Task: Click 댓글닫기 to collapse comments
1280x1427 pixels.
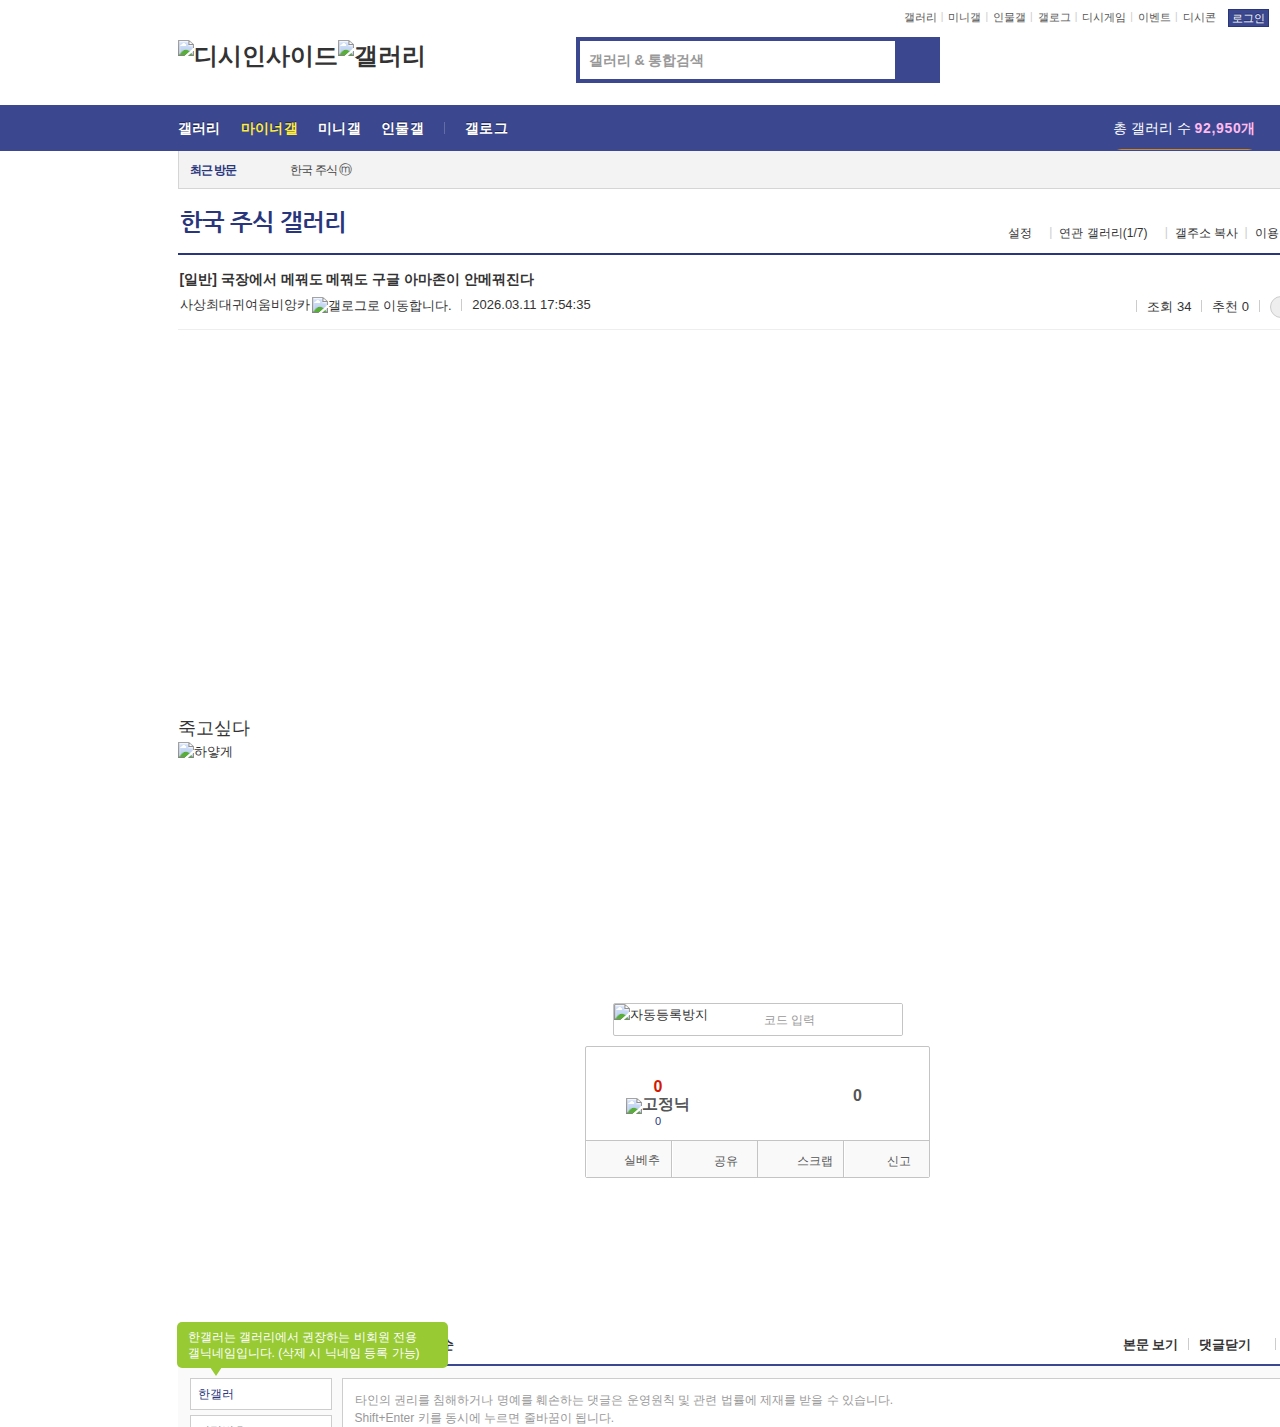Action: pyautogui.click(x=1224, y=1345)
